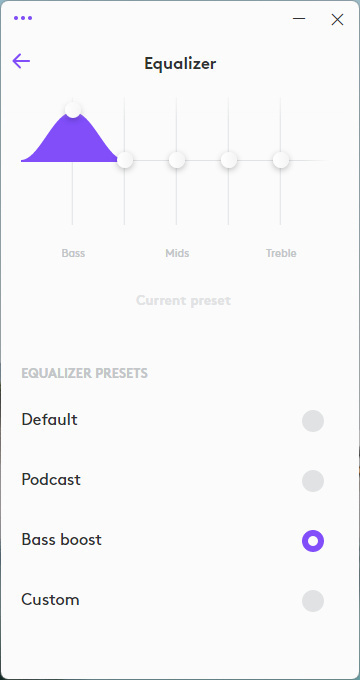Click the active Bass boost radio button

pyautogui.click(x=313, y=541)
